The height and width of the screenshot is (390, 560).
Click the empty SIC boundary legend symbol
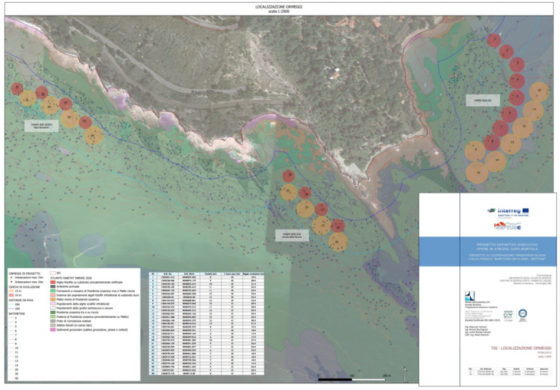click(53, 272)
